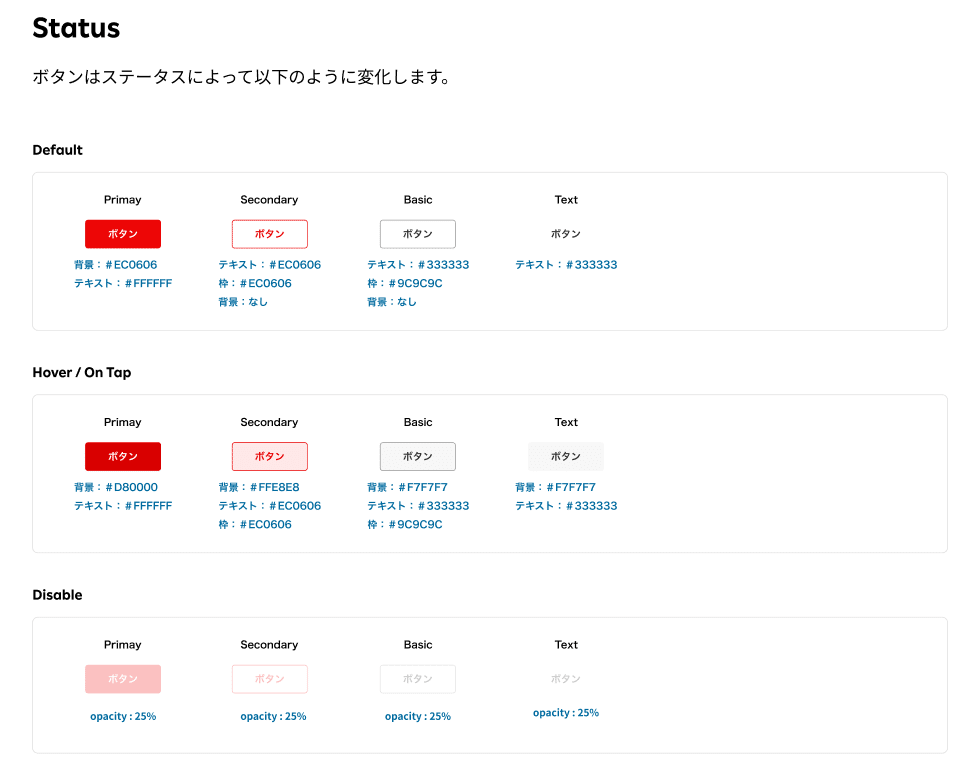This screenshot has width=980, height=775.
Task: Click テキスト：#333333 under Default Text column
Action: [x=566, y=265]
